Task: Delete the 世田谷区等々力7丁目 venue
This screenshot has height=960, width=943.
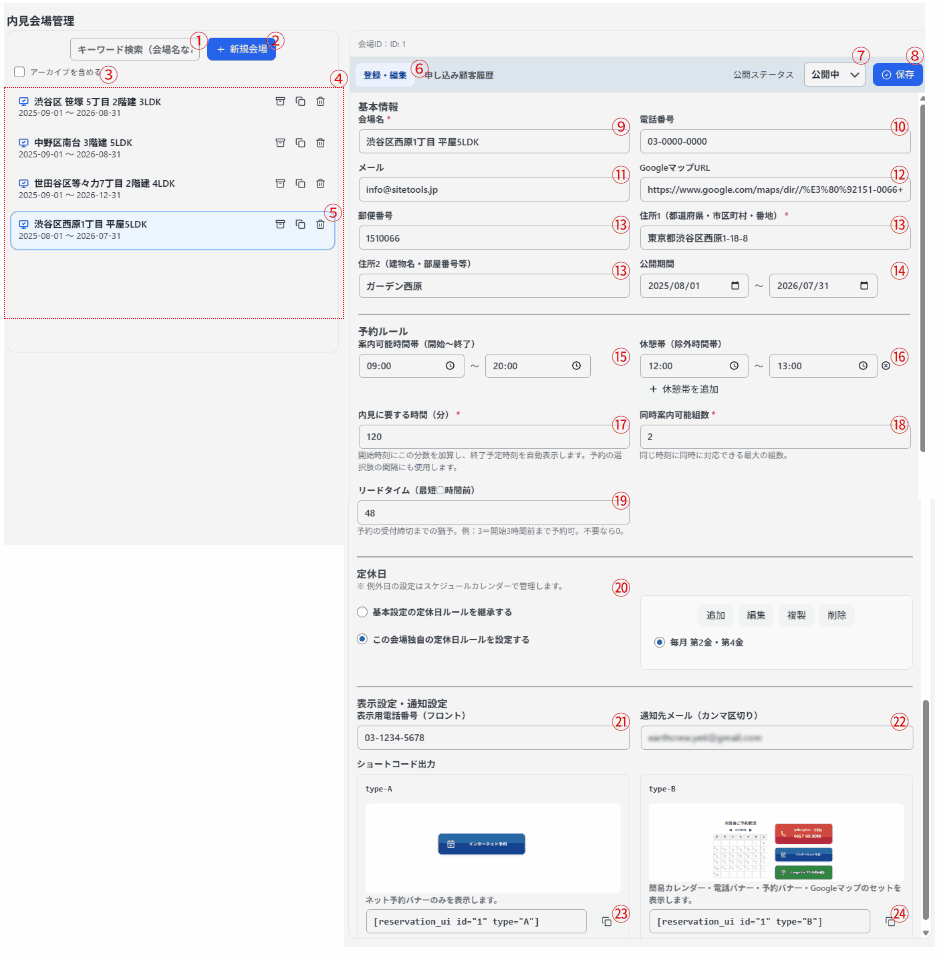Action: [x=320, y=184]
